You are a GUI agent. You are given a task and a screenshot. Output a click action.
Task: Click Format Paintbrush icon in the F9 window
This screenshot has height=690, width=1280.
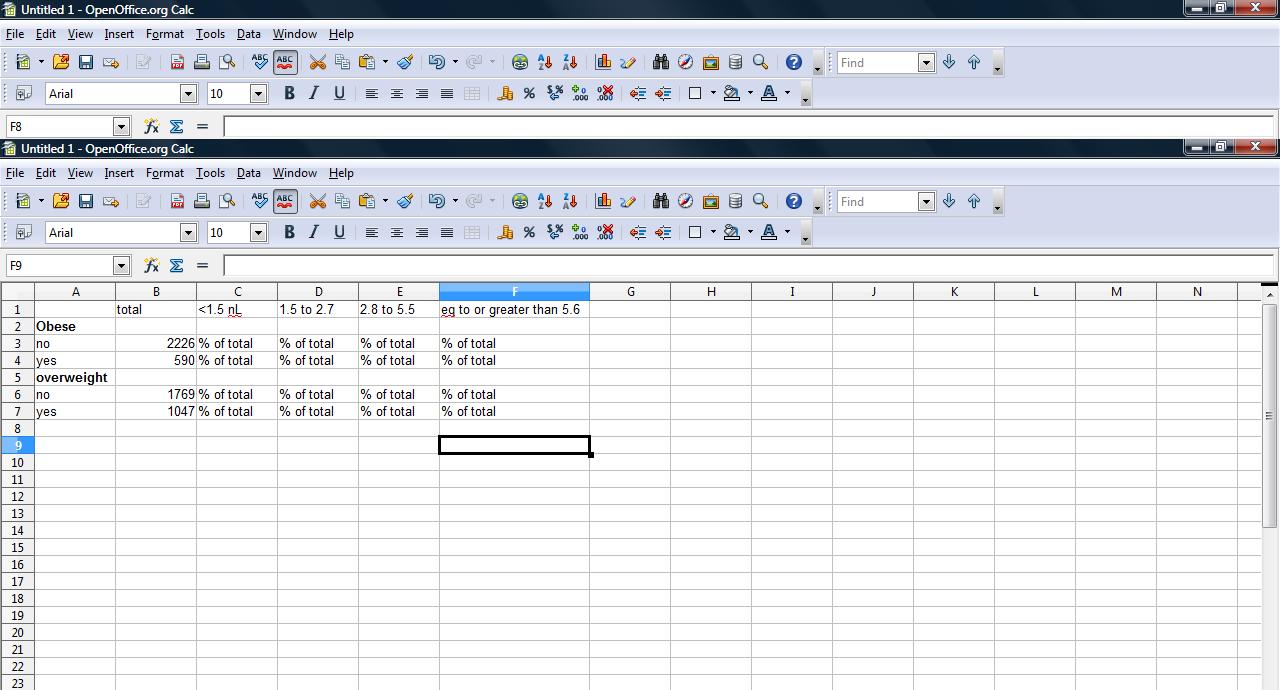[405, 201]
